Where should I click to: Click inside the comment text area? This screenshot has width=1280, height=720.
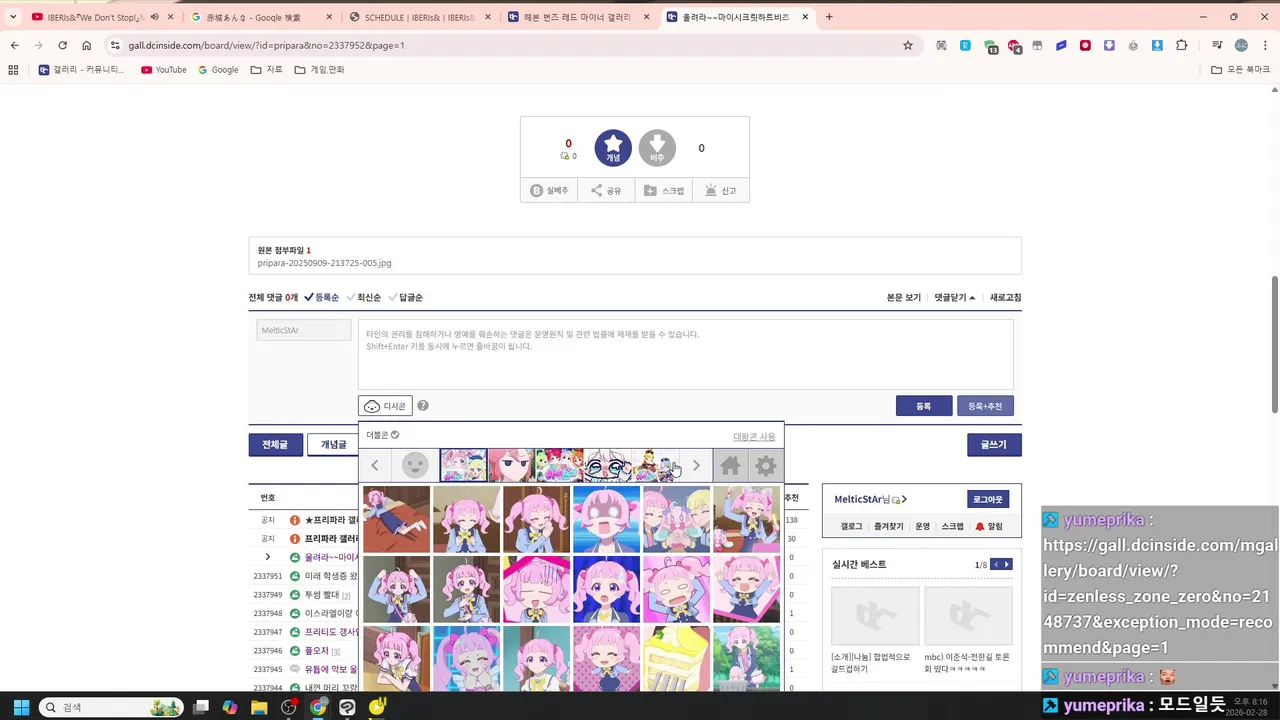click(686, 354)
